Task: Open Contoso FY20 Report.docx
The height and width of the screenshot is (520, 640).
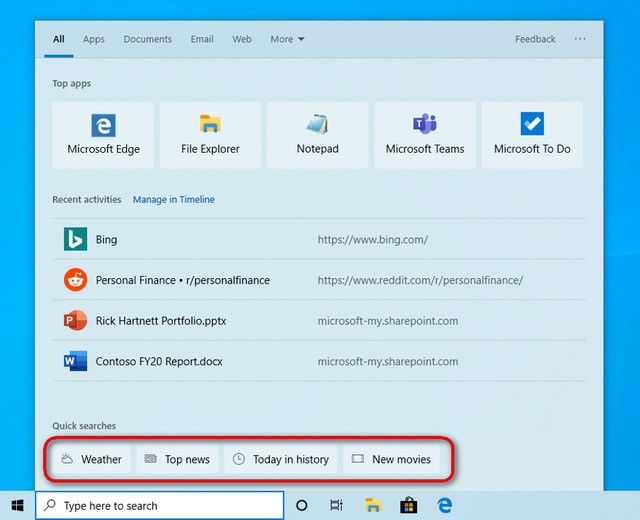Action: 319,361
